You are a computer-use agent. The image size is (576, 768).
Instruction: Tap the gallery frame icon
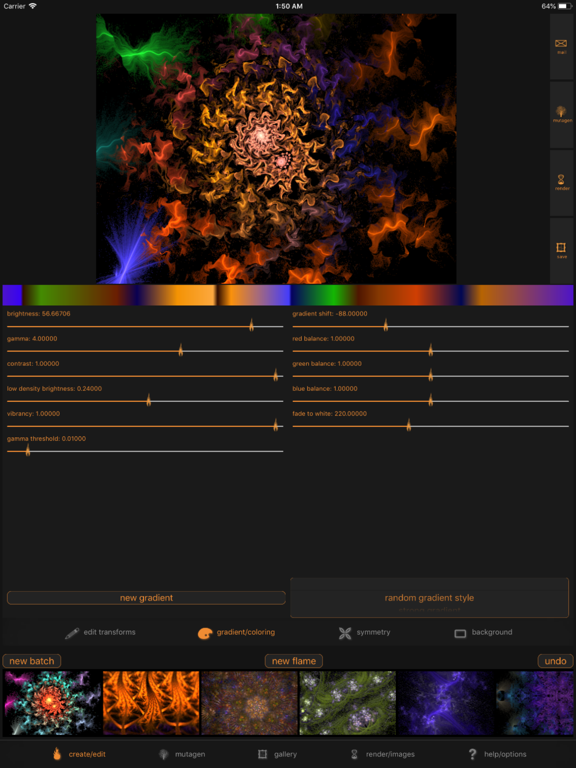(x=263, y=754)
